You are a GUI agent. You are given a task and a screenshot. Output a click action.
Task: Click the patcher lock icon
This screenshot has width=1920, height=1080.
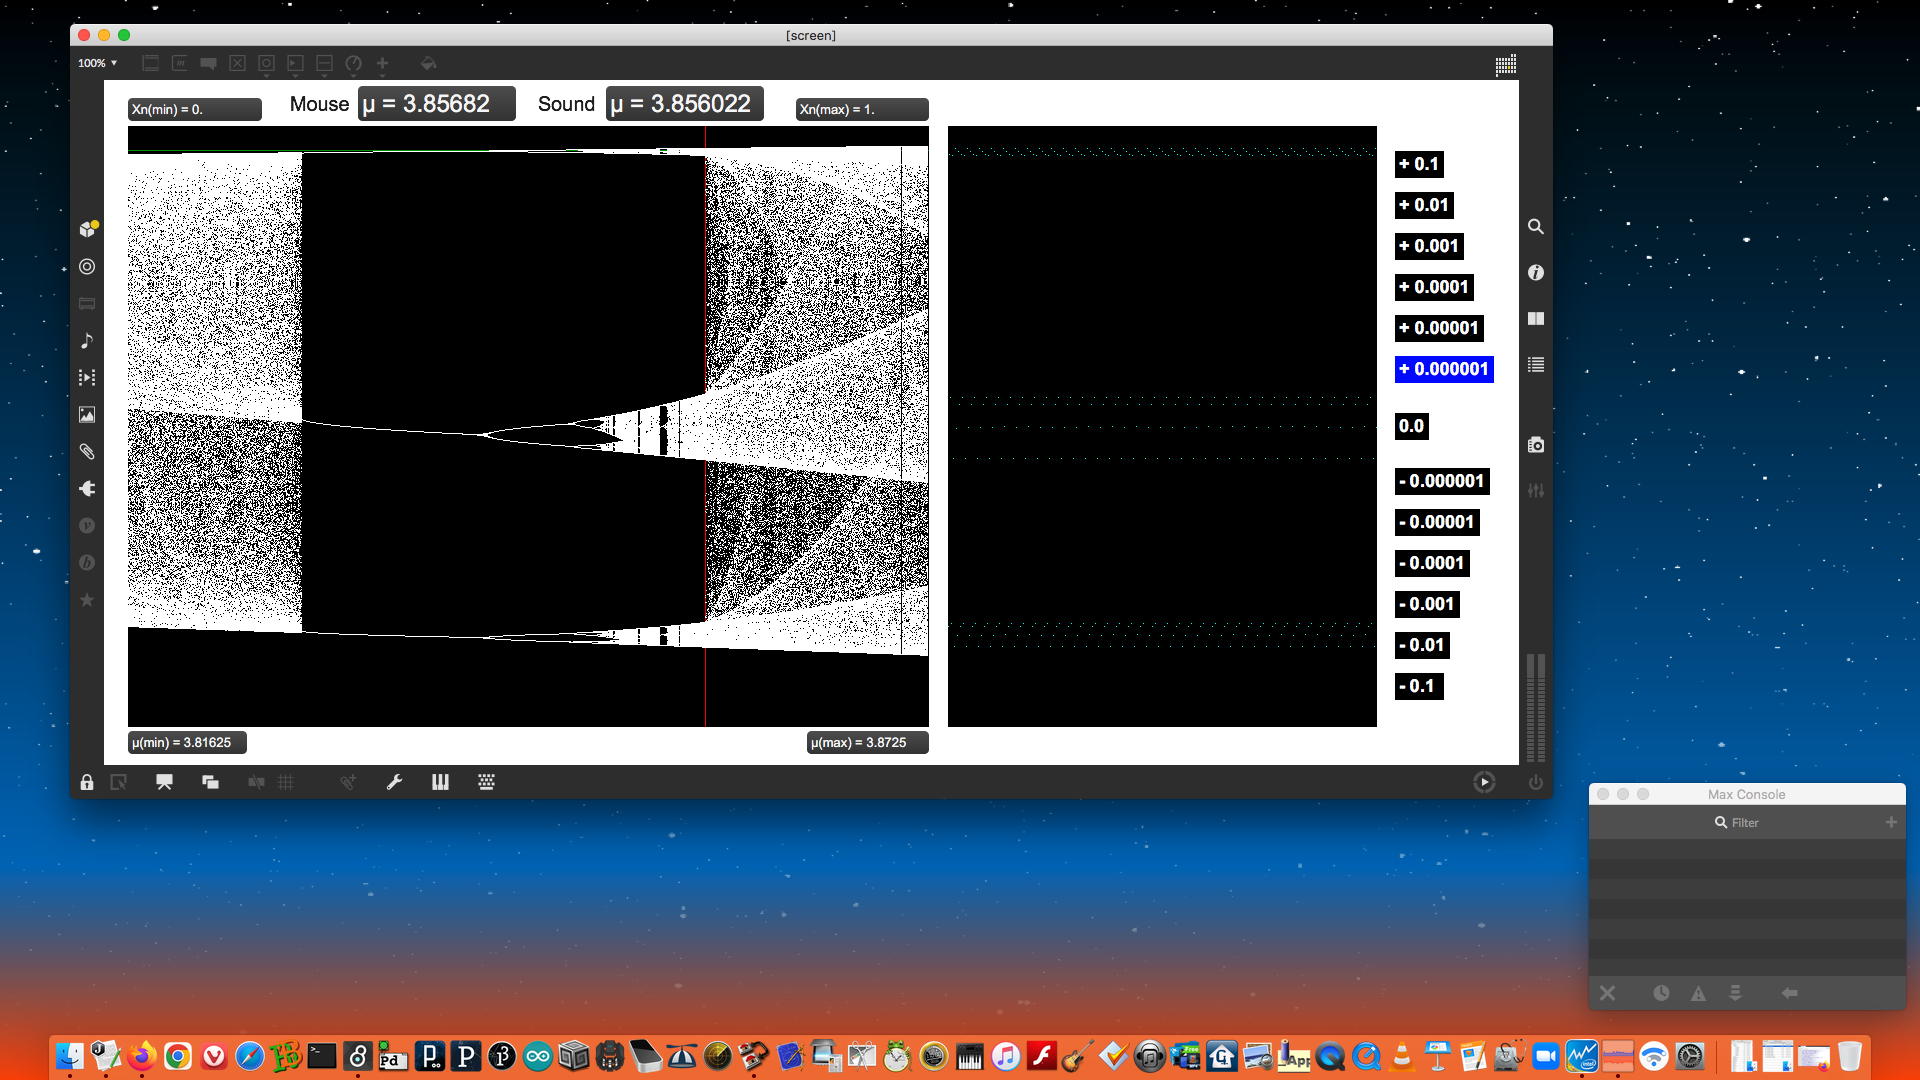click(x=87, y=782)
